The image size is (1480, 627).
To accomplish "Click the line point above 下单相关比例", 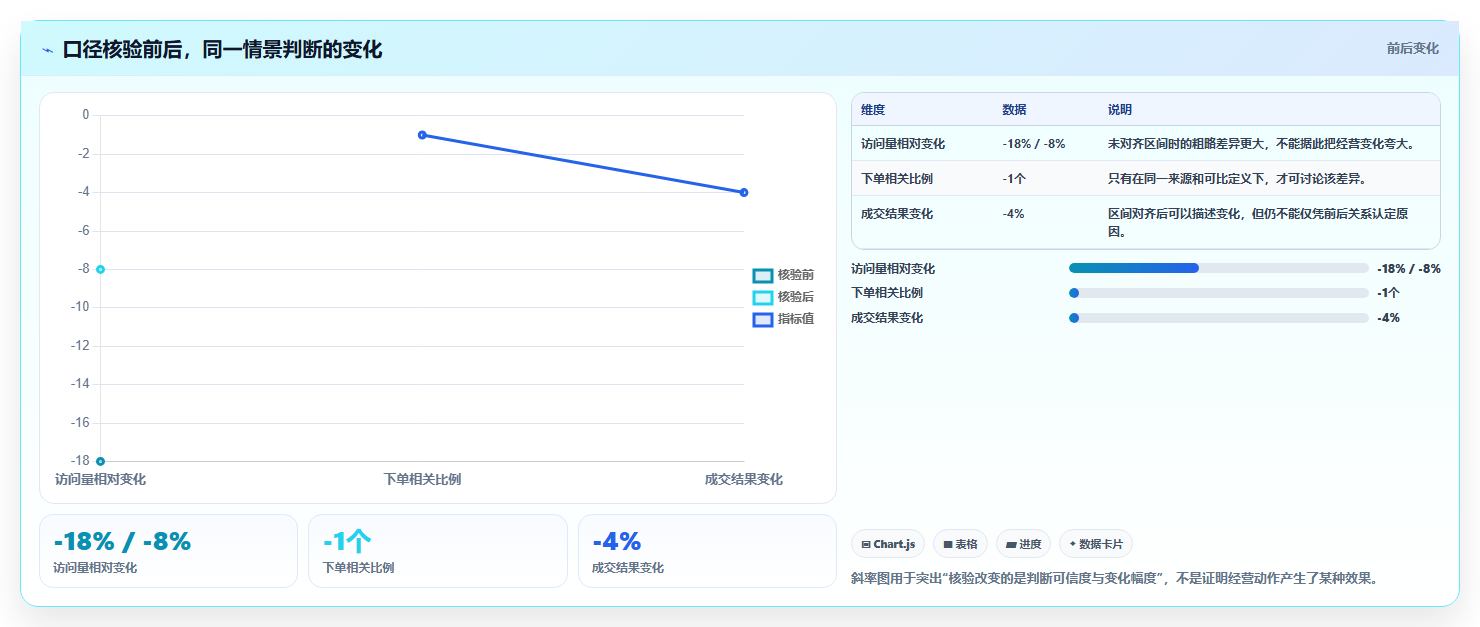I will click(422, 134).
